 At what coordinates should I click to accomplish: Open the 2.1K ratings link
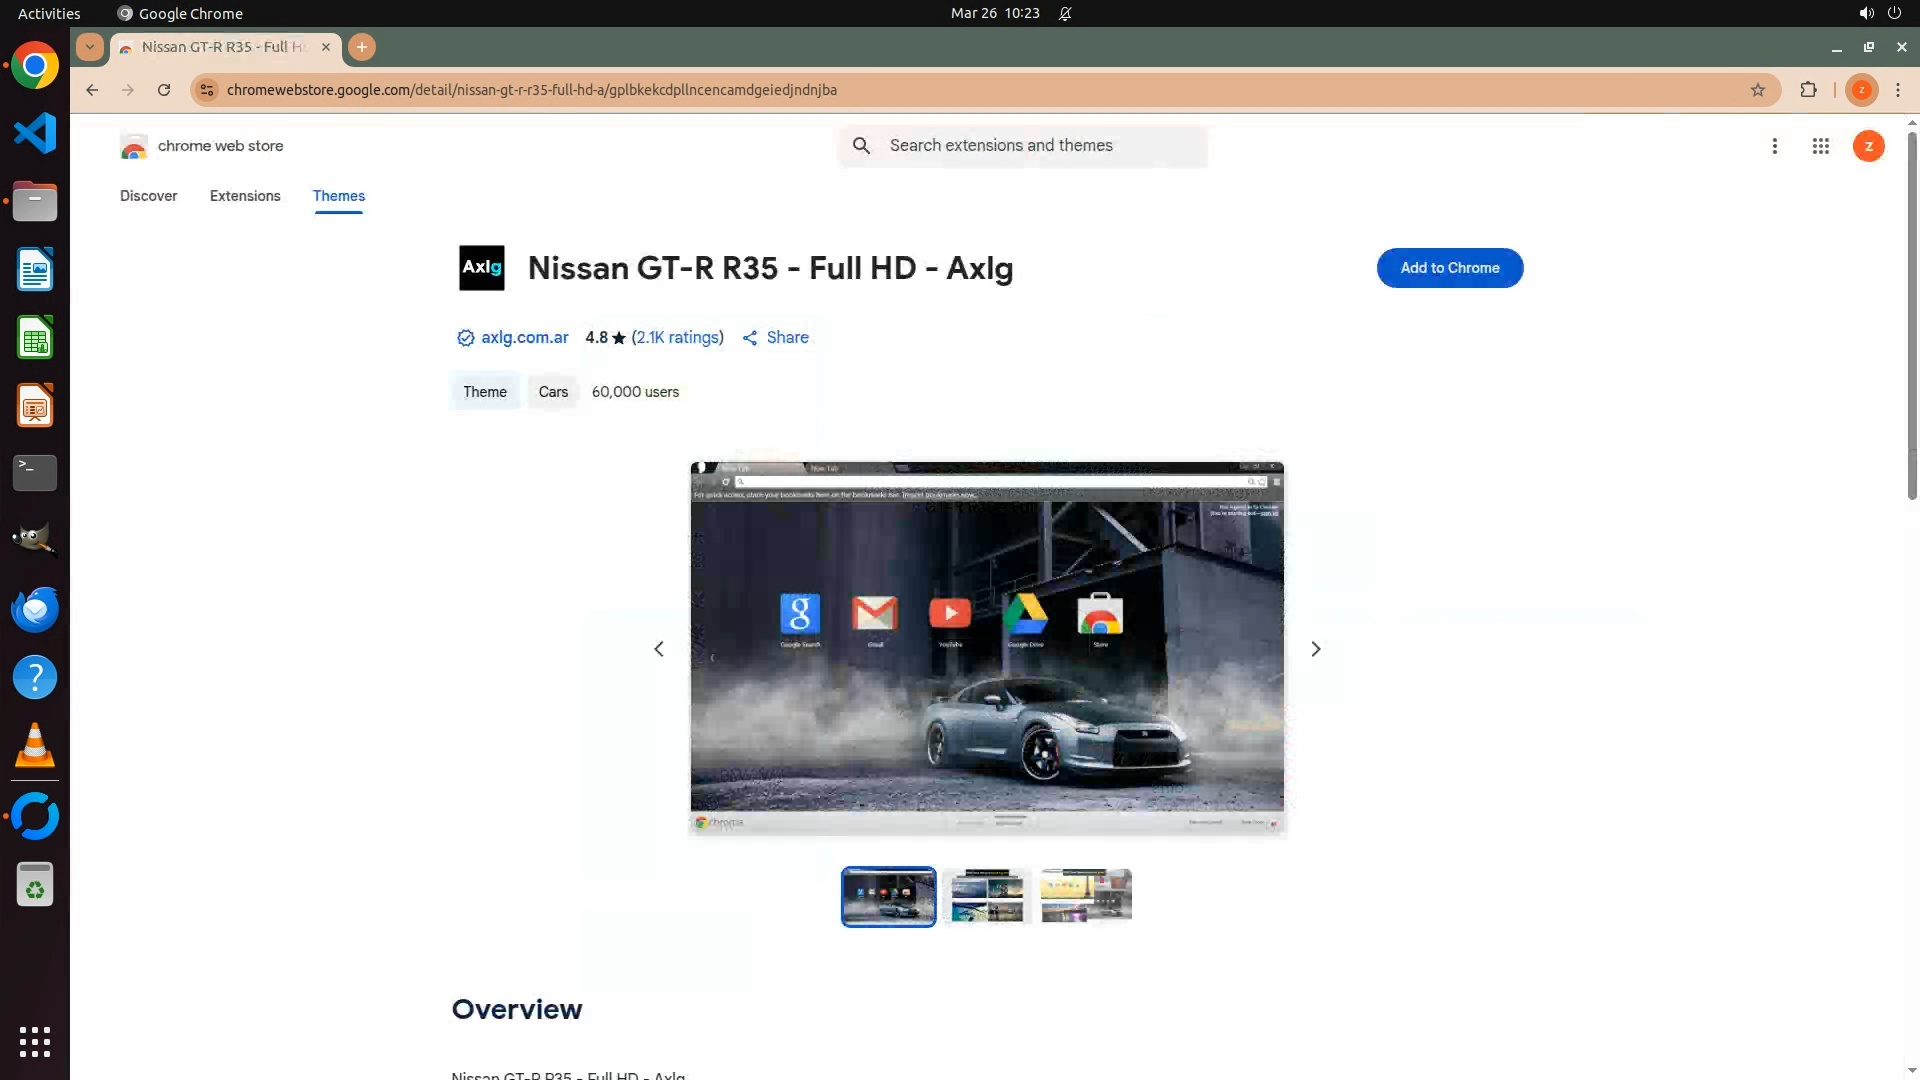pyautogui.click(x=677, y=338)
